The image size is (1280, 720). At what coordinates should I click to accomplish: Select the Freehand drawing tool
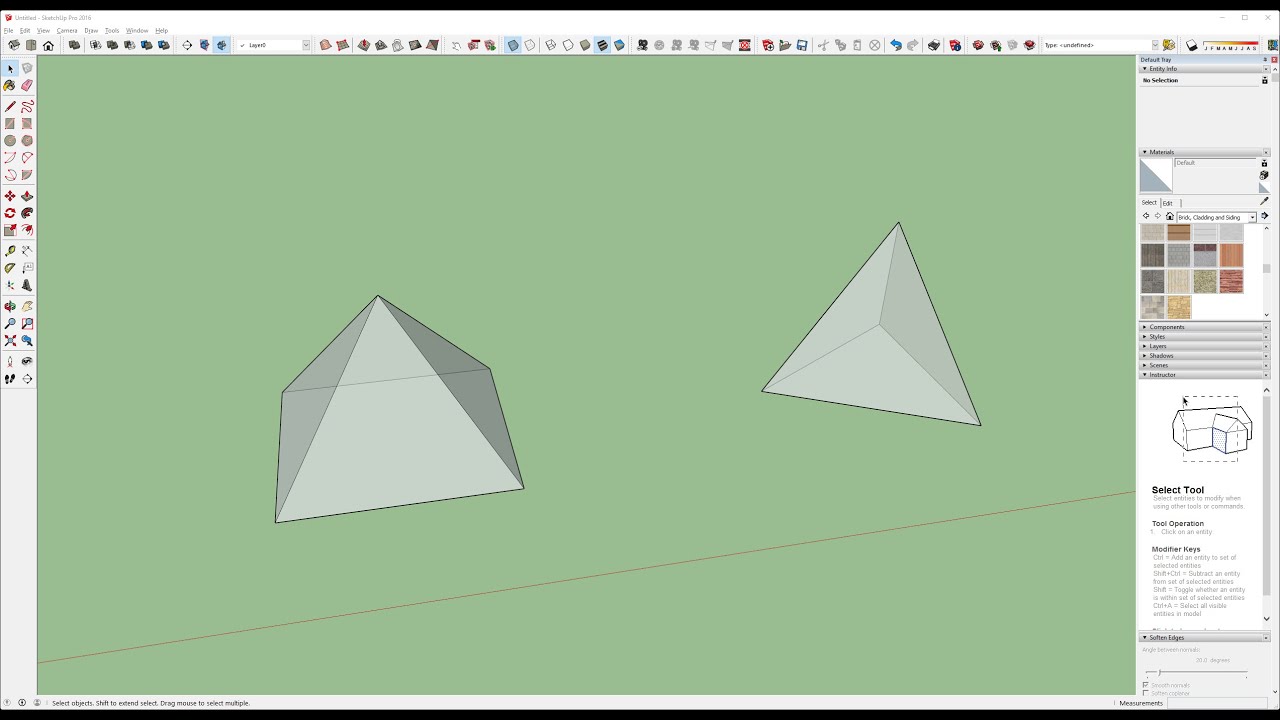(x=27, y=106)
